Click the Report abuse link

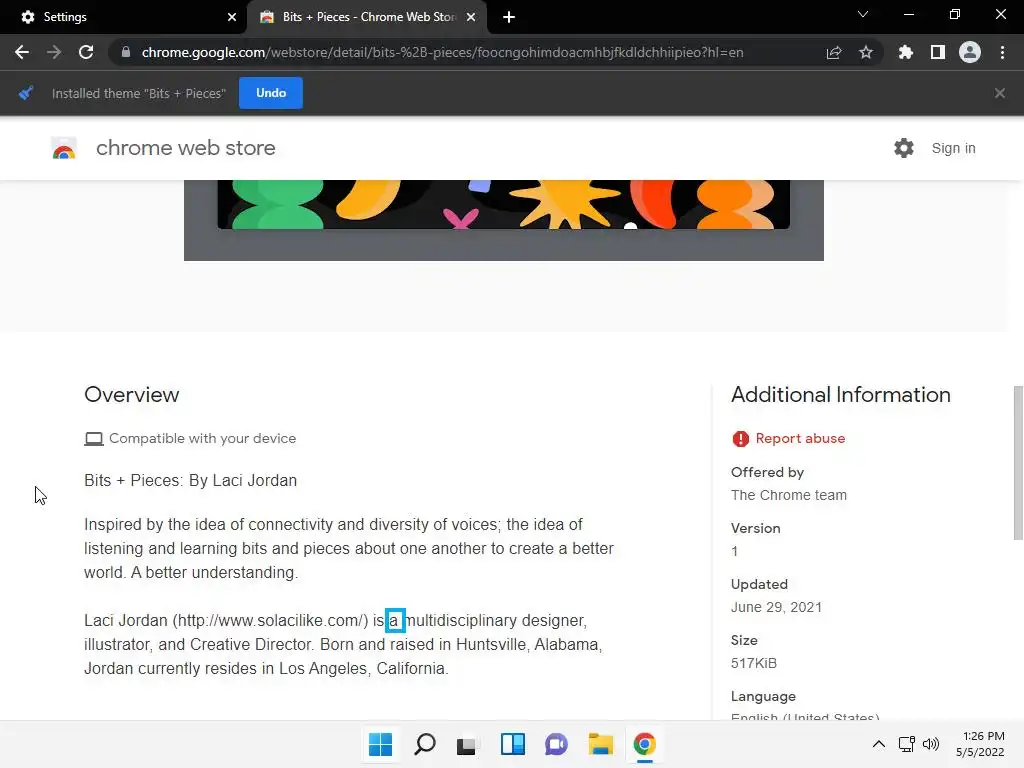point(800,438)
